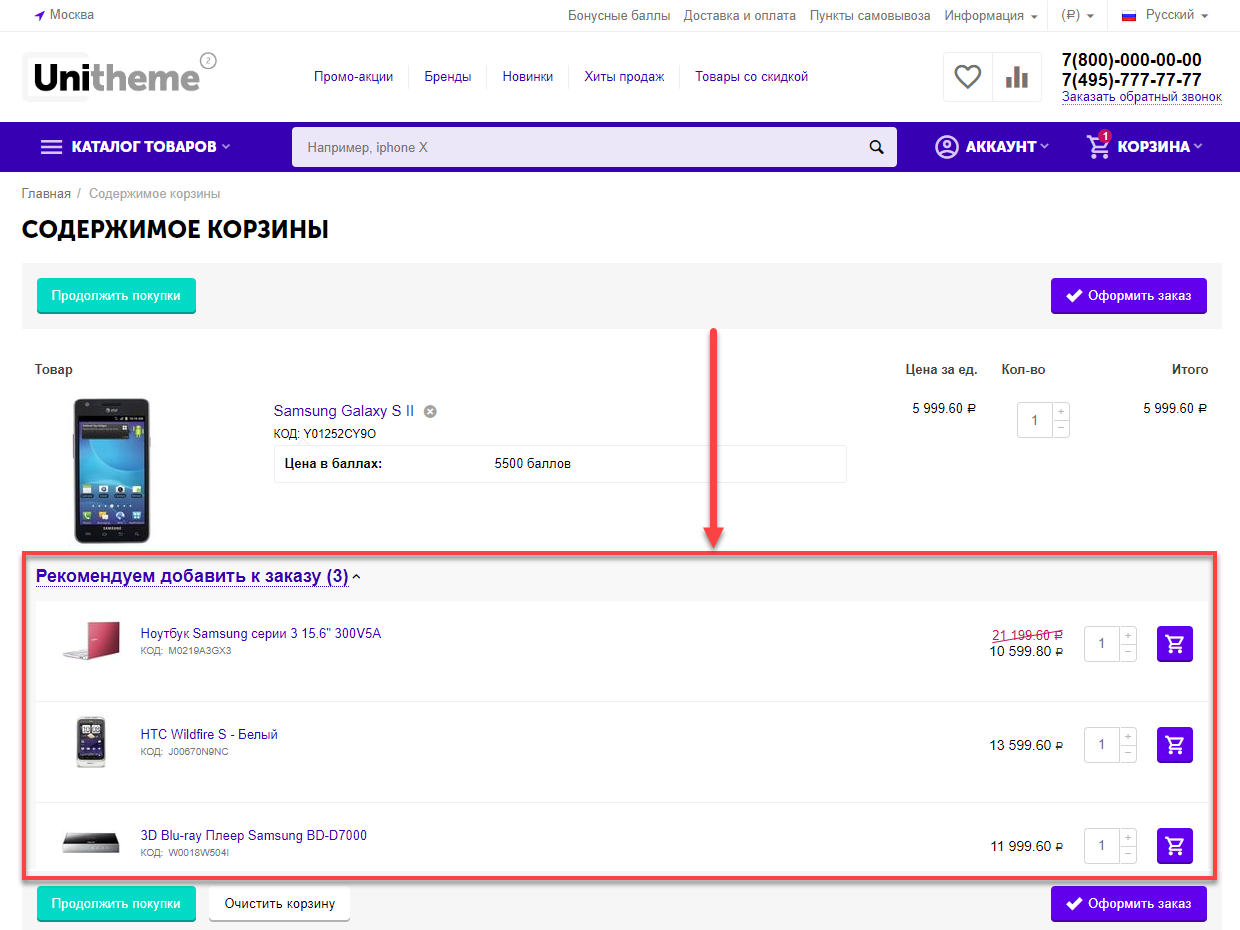Click the Blu-ray player quantity field
This screenshot has width=1240, height=930.
pyautogui.click(x=1102, y=846)
